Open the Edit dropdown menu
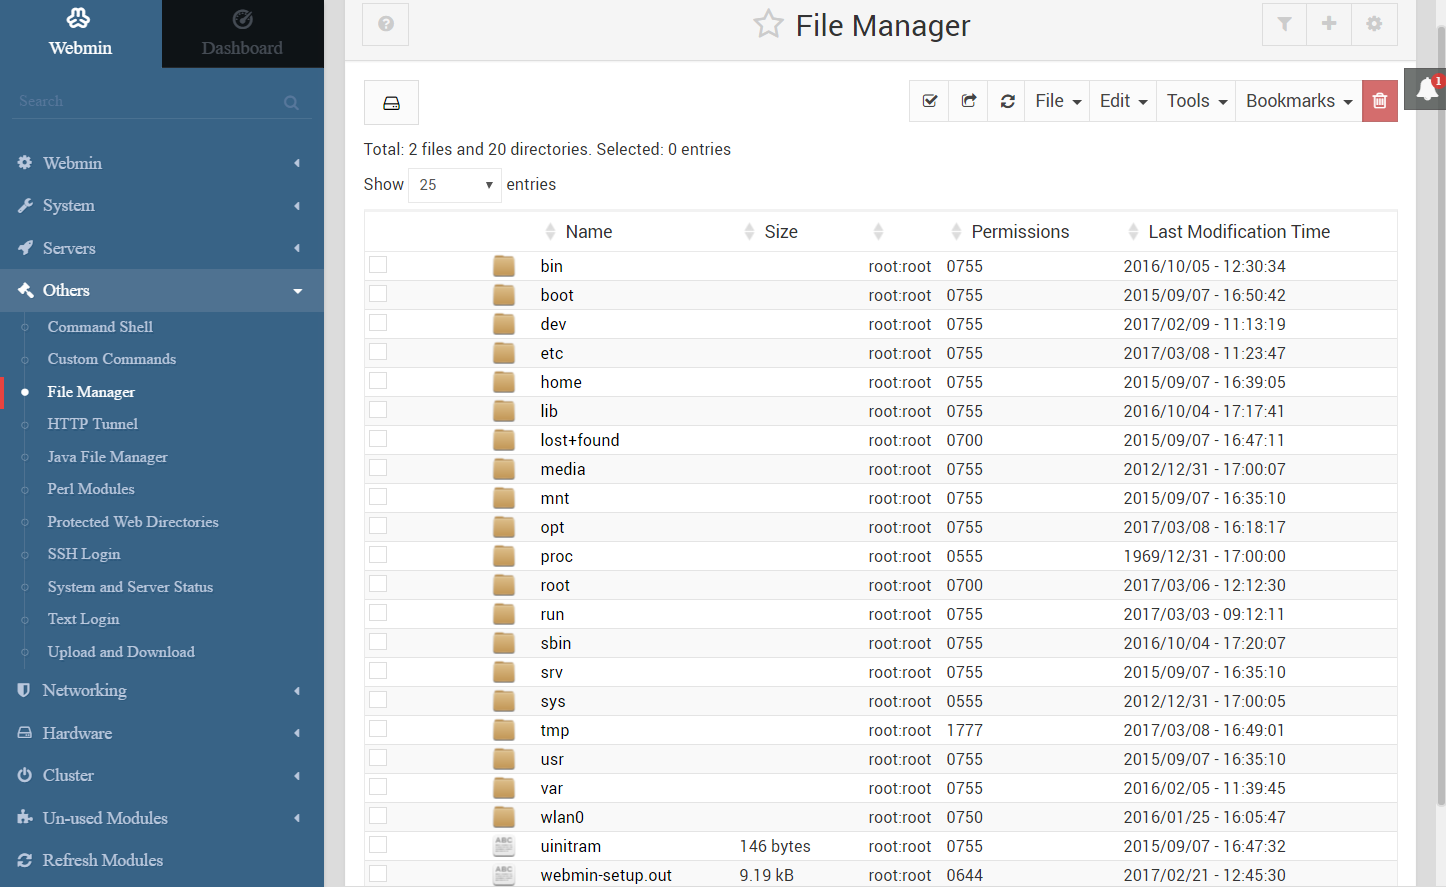1446x887 pixels. pos(1122,101)
